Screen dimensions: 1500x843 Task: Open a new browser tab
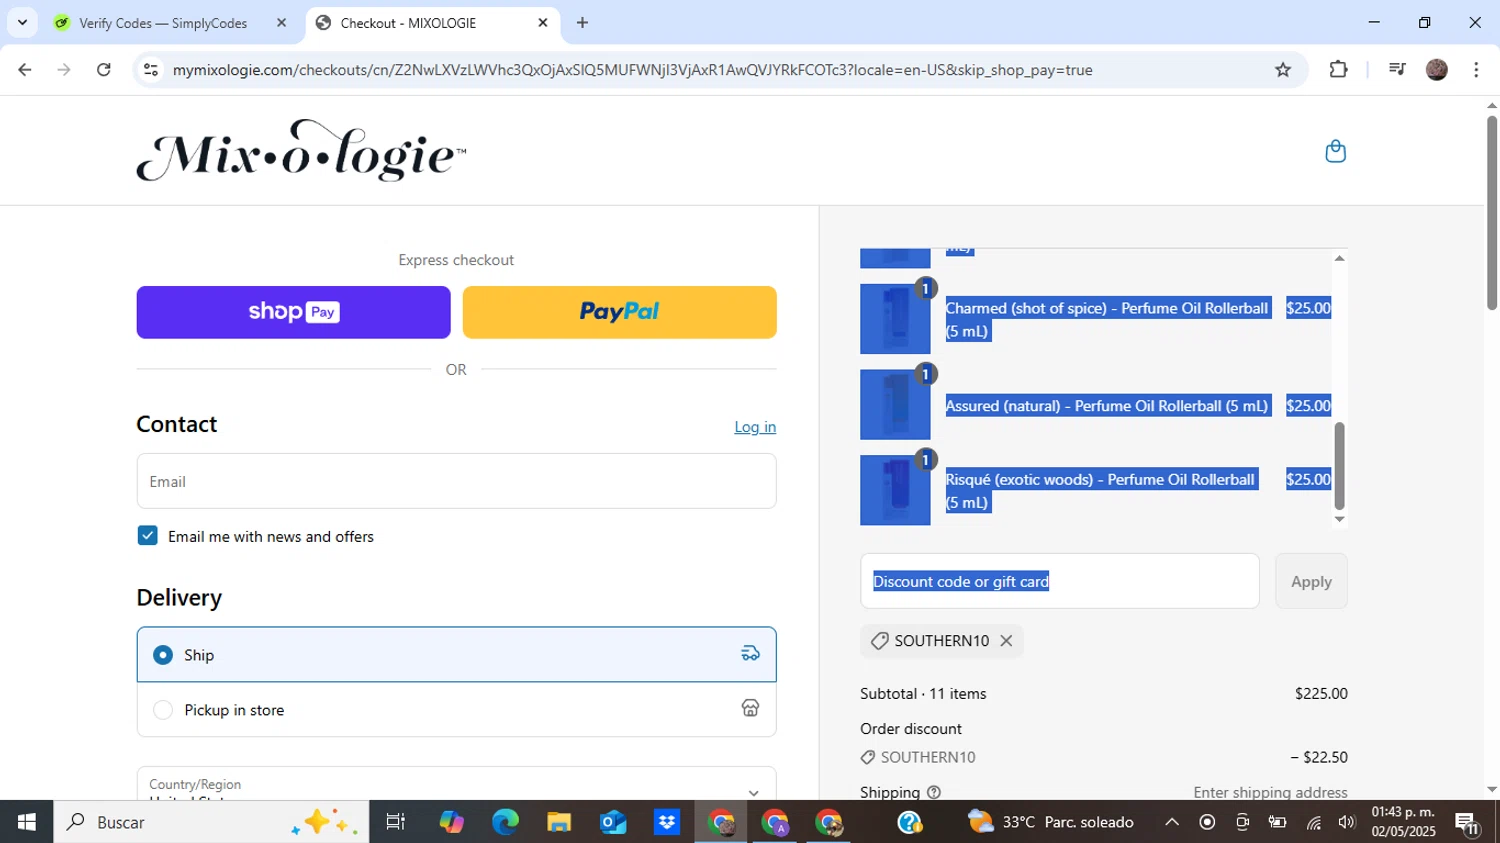[582, 23]
